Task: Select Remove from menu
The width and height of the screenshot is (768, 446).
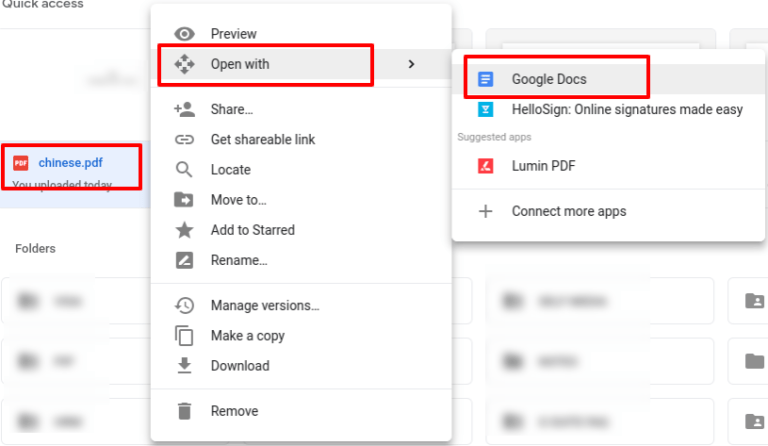Action: [301, 411]
